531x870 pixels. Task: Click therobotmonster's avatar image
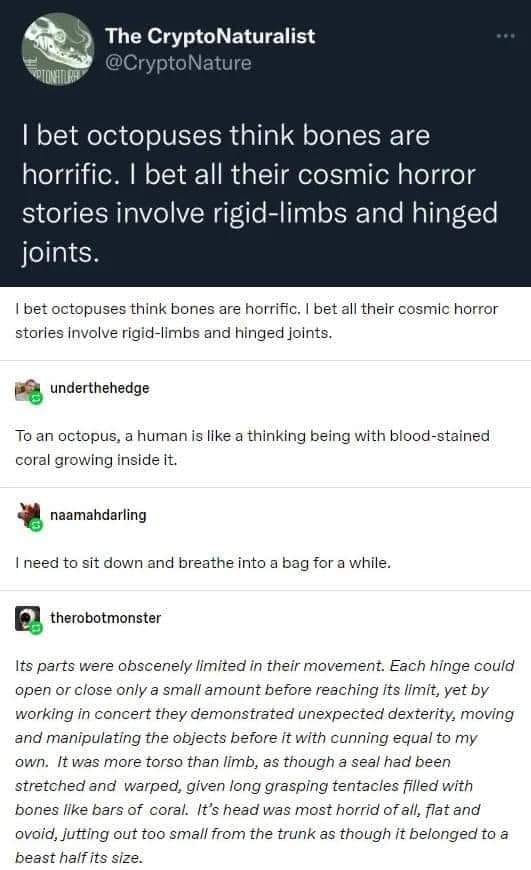click(x=27, y=619)
